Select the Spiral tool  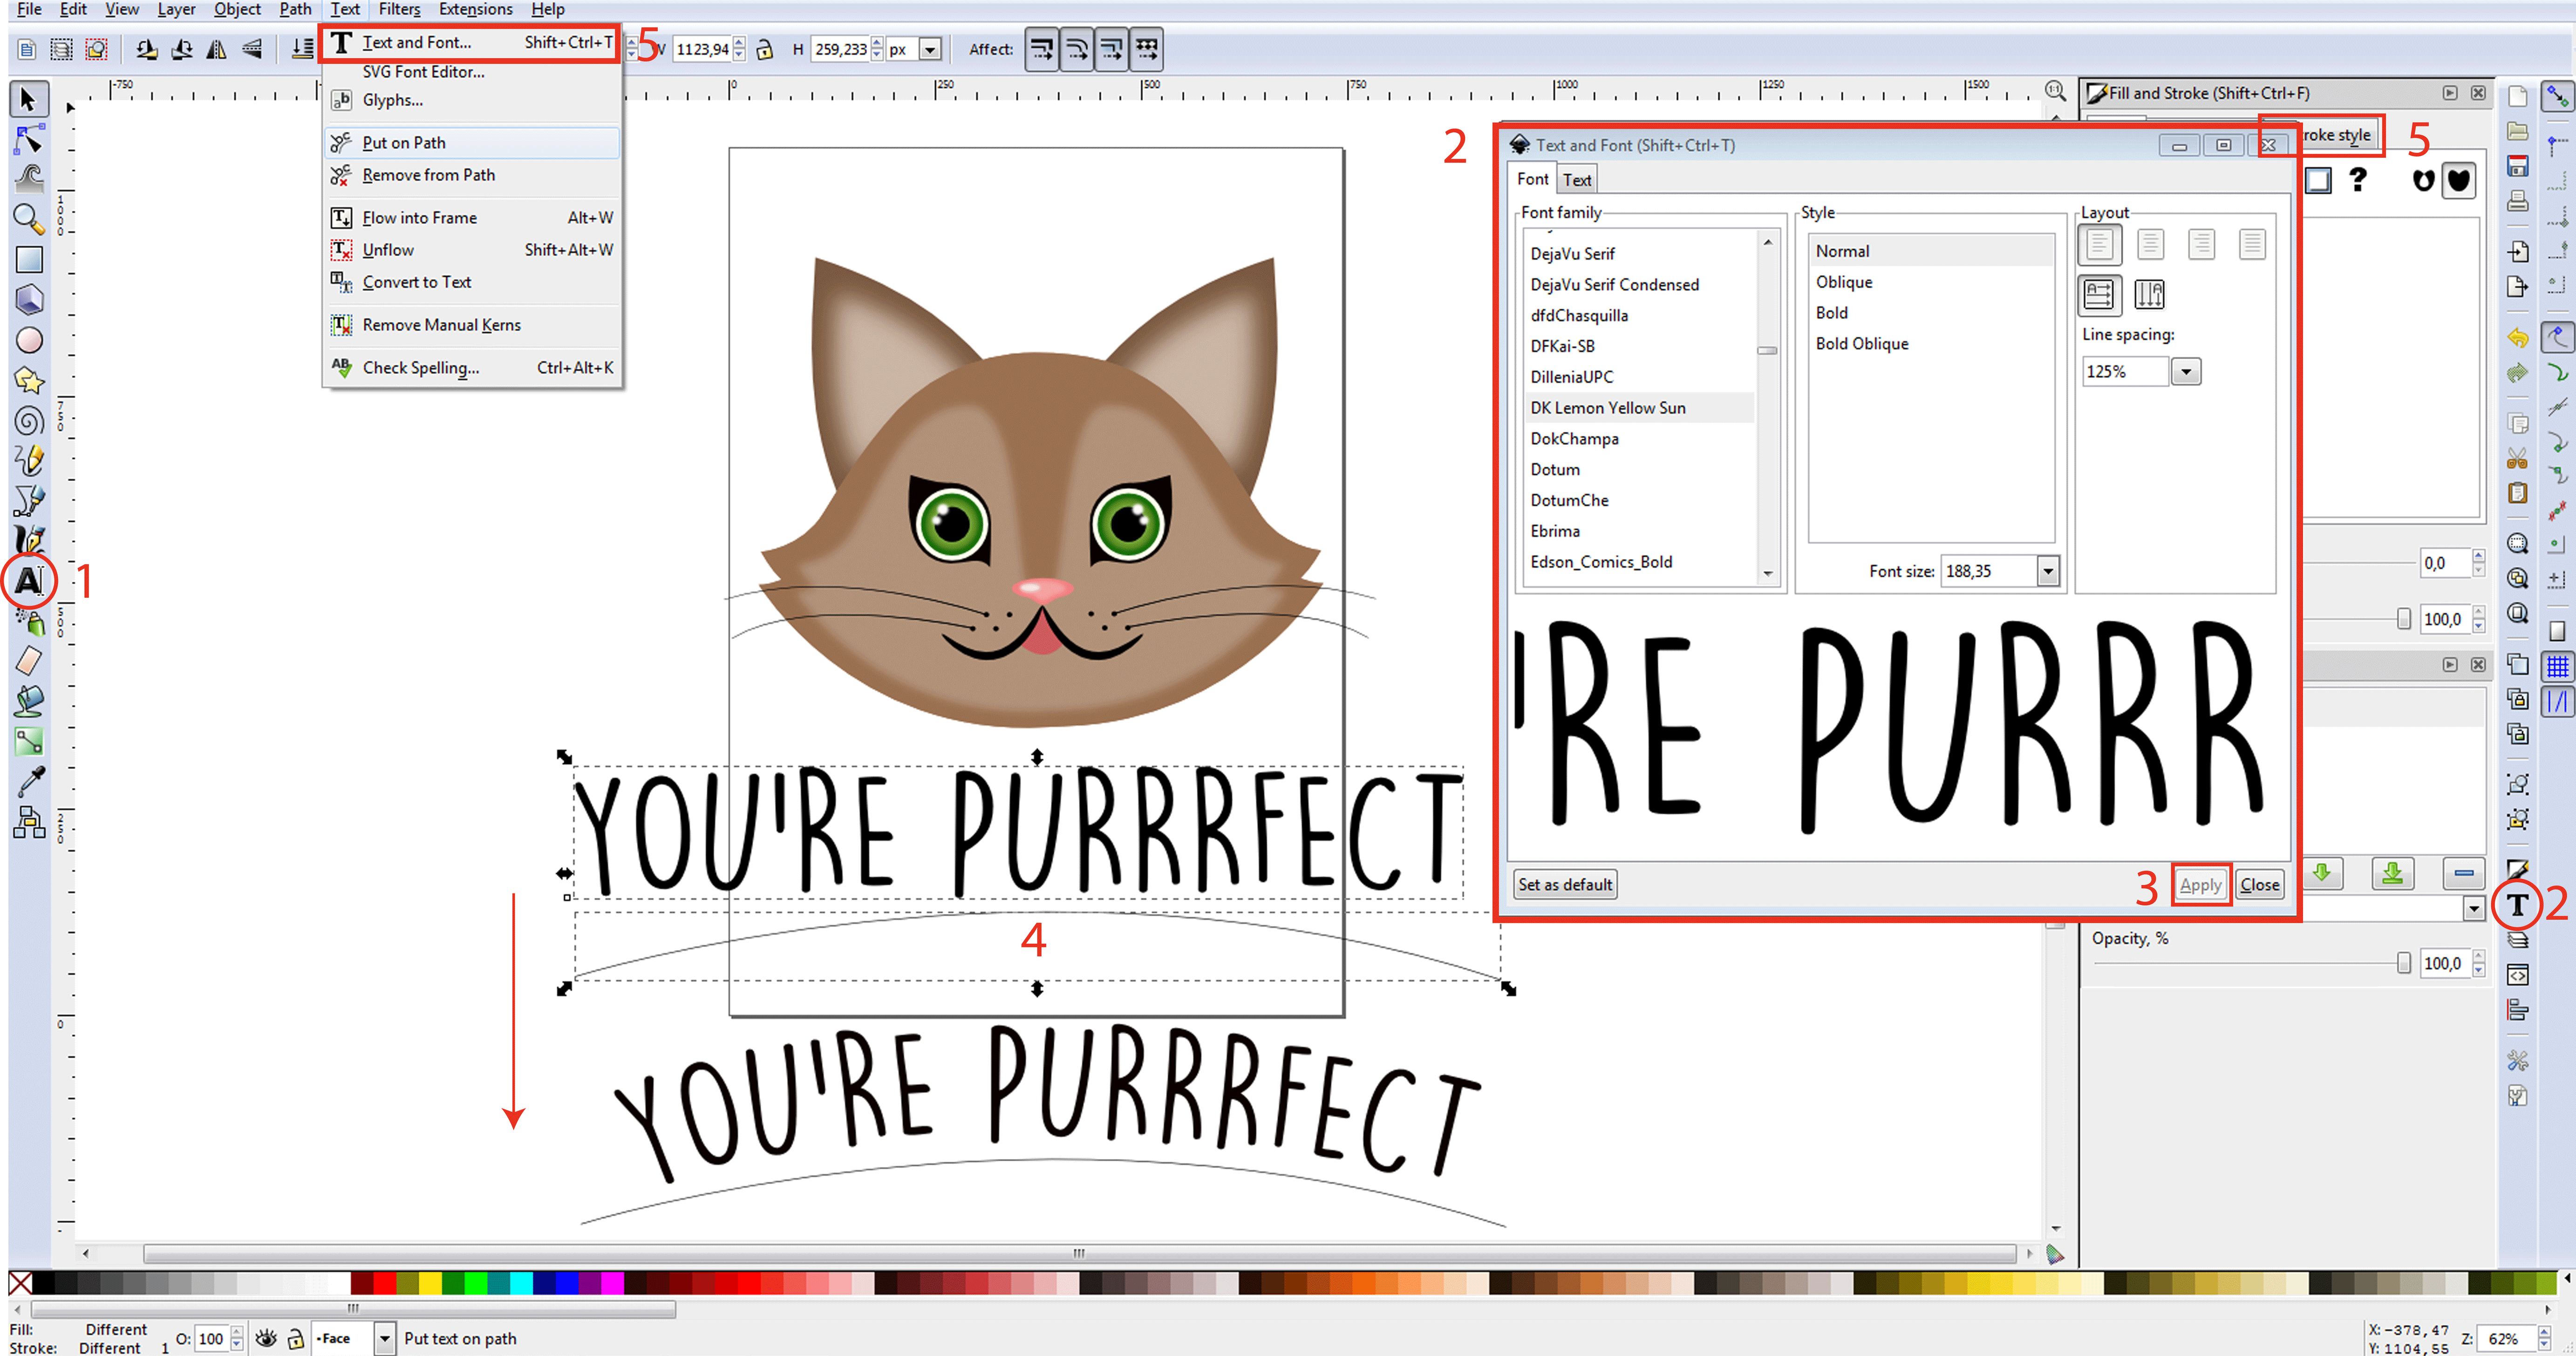coord(29,421)
